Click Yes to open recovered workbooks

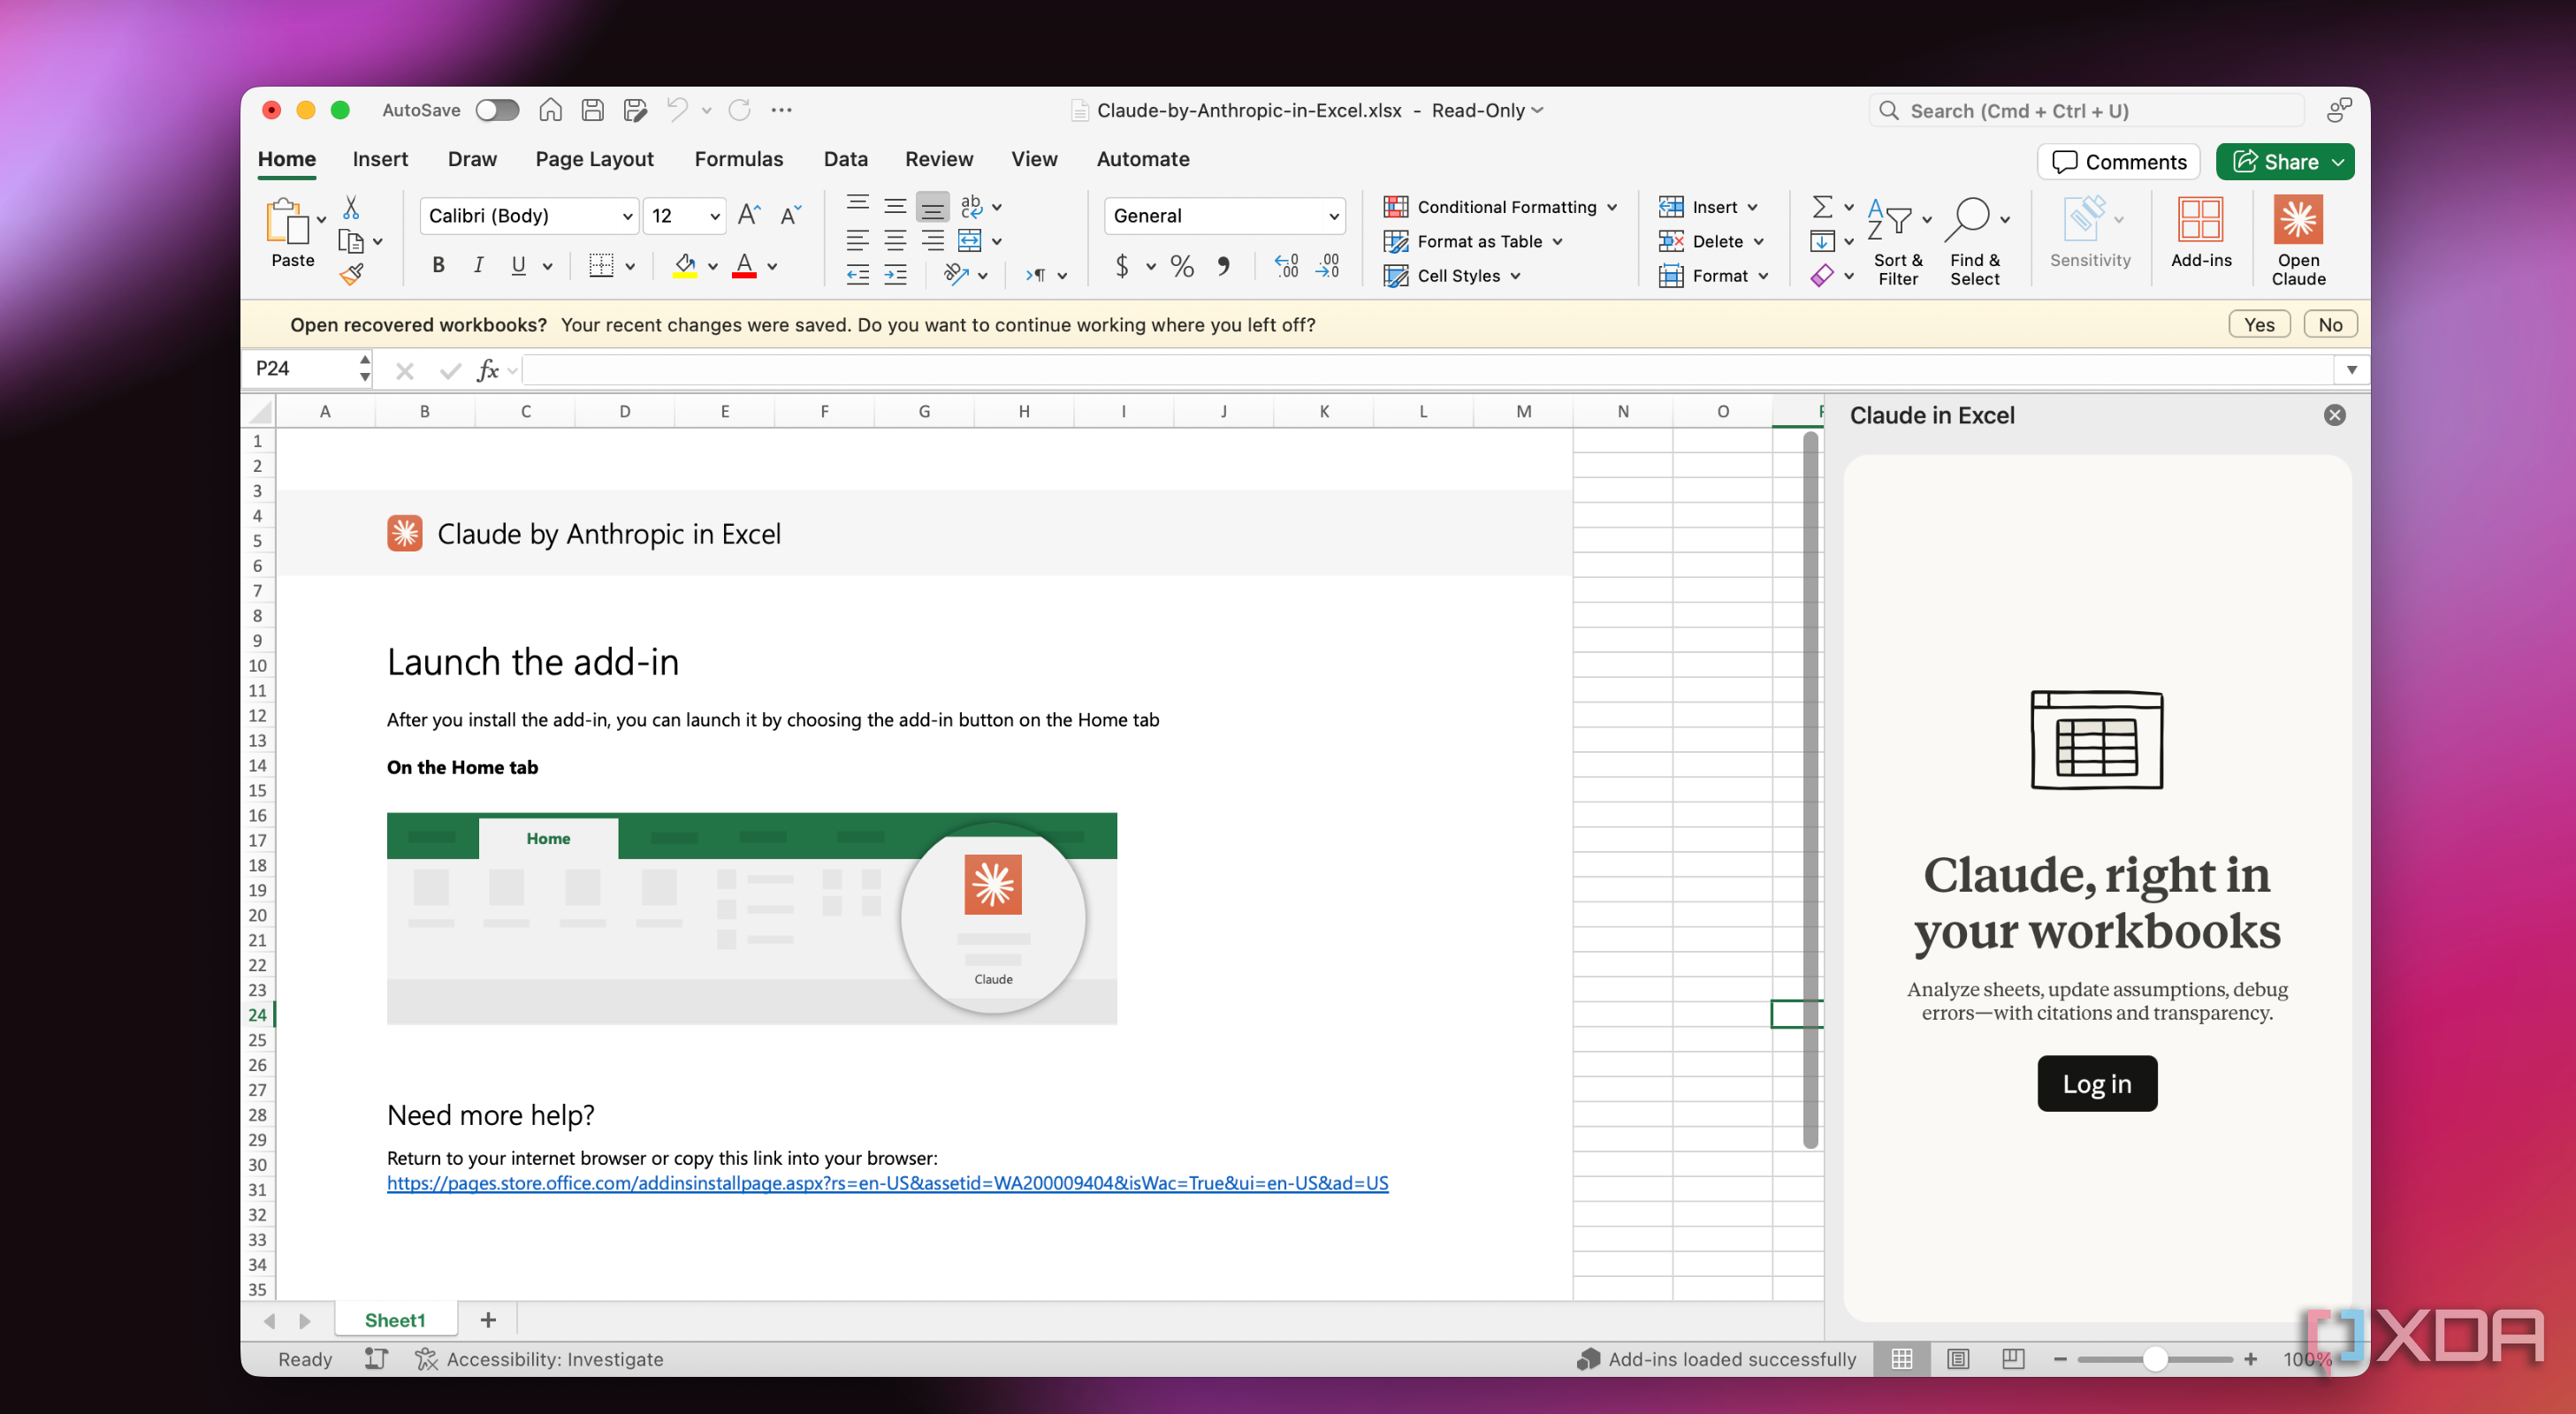(x=2258, y=325)
